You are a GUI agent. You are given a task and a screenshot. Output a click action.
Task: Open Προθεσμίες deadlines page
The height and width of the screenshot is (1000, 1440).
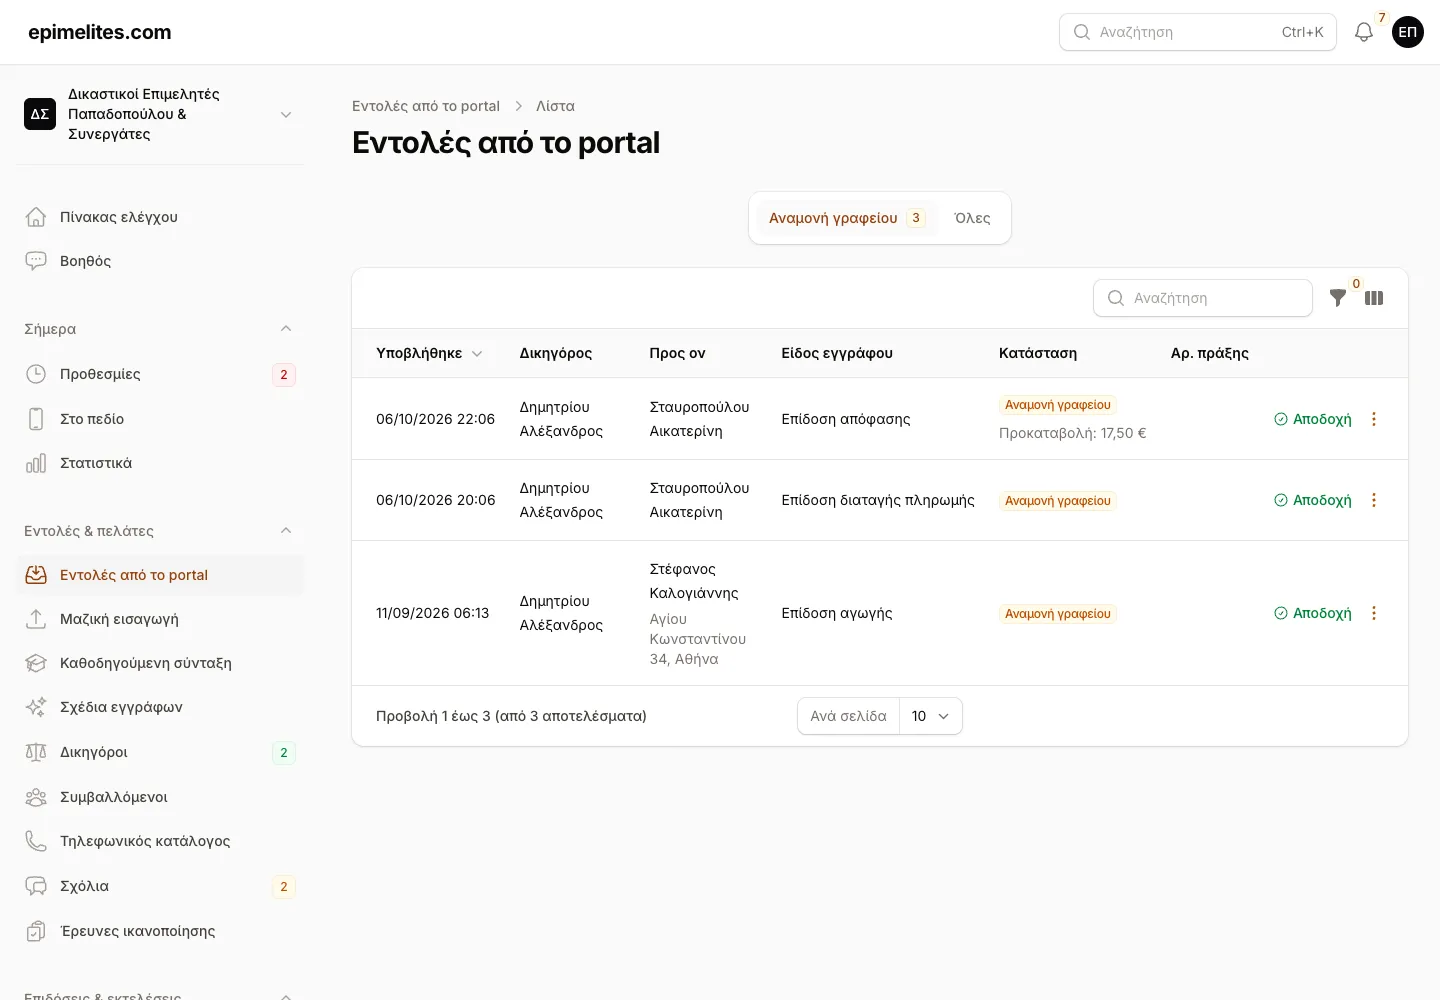pos(160,374)
